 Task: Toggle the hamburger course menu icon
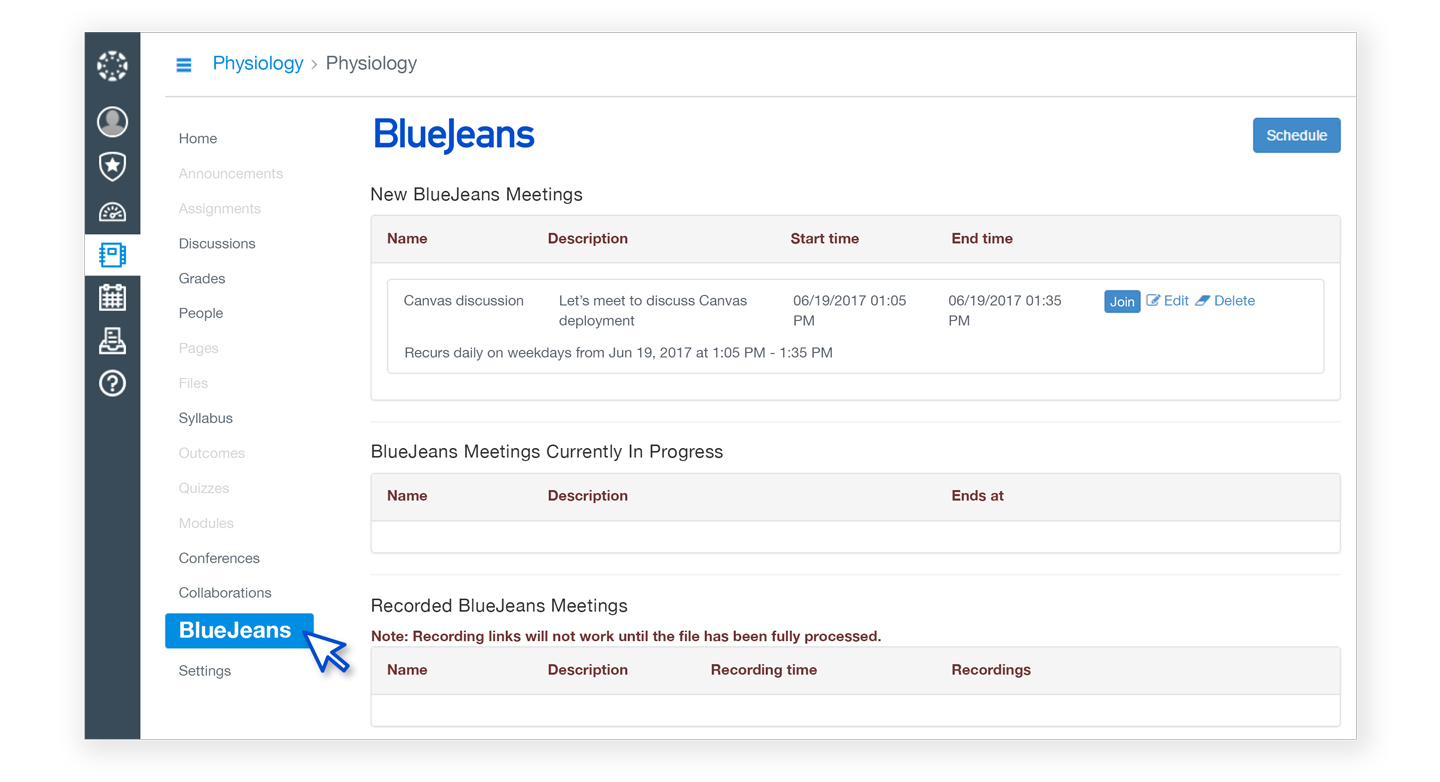(184, 65)
